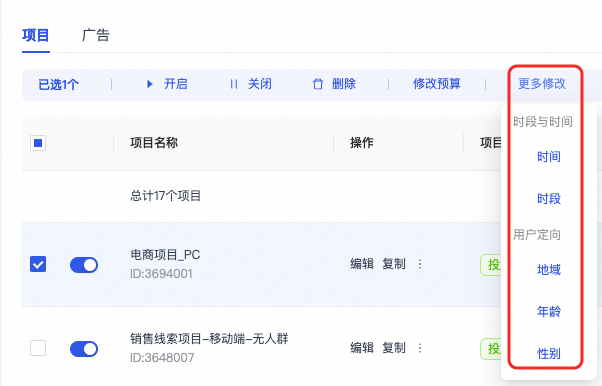Click the trash icon beside 删除
The width and height of the screenshot is (602, 386).
(318, 84)
